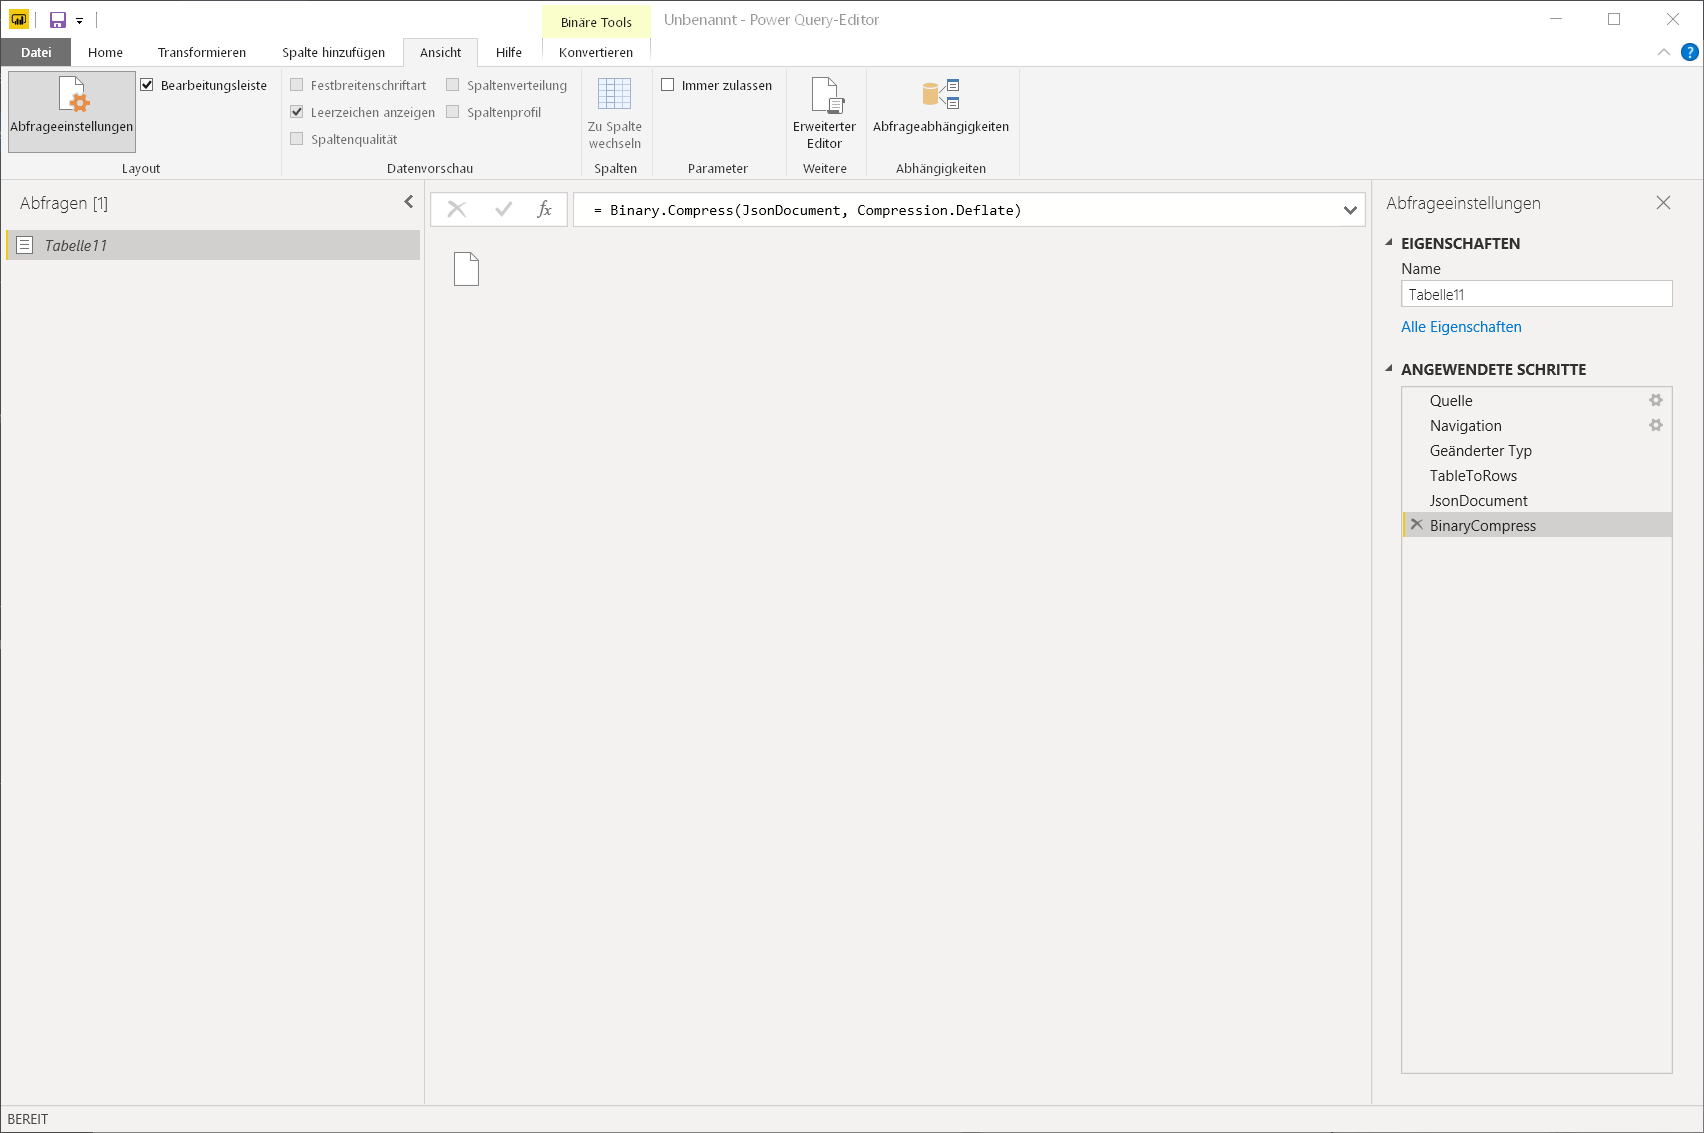Click the save icon in title bar
Image resolution: width=1704 pixels, height=1133 pixels.
[58, 20]
